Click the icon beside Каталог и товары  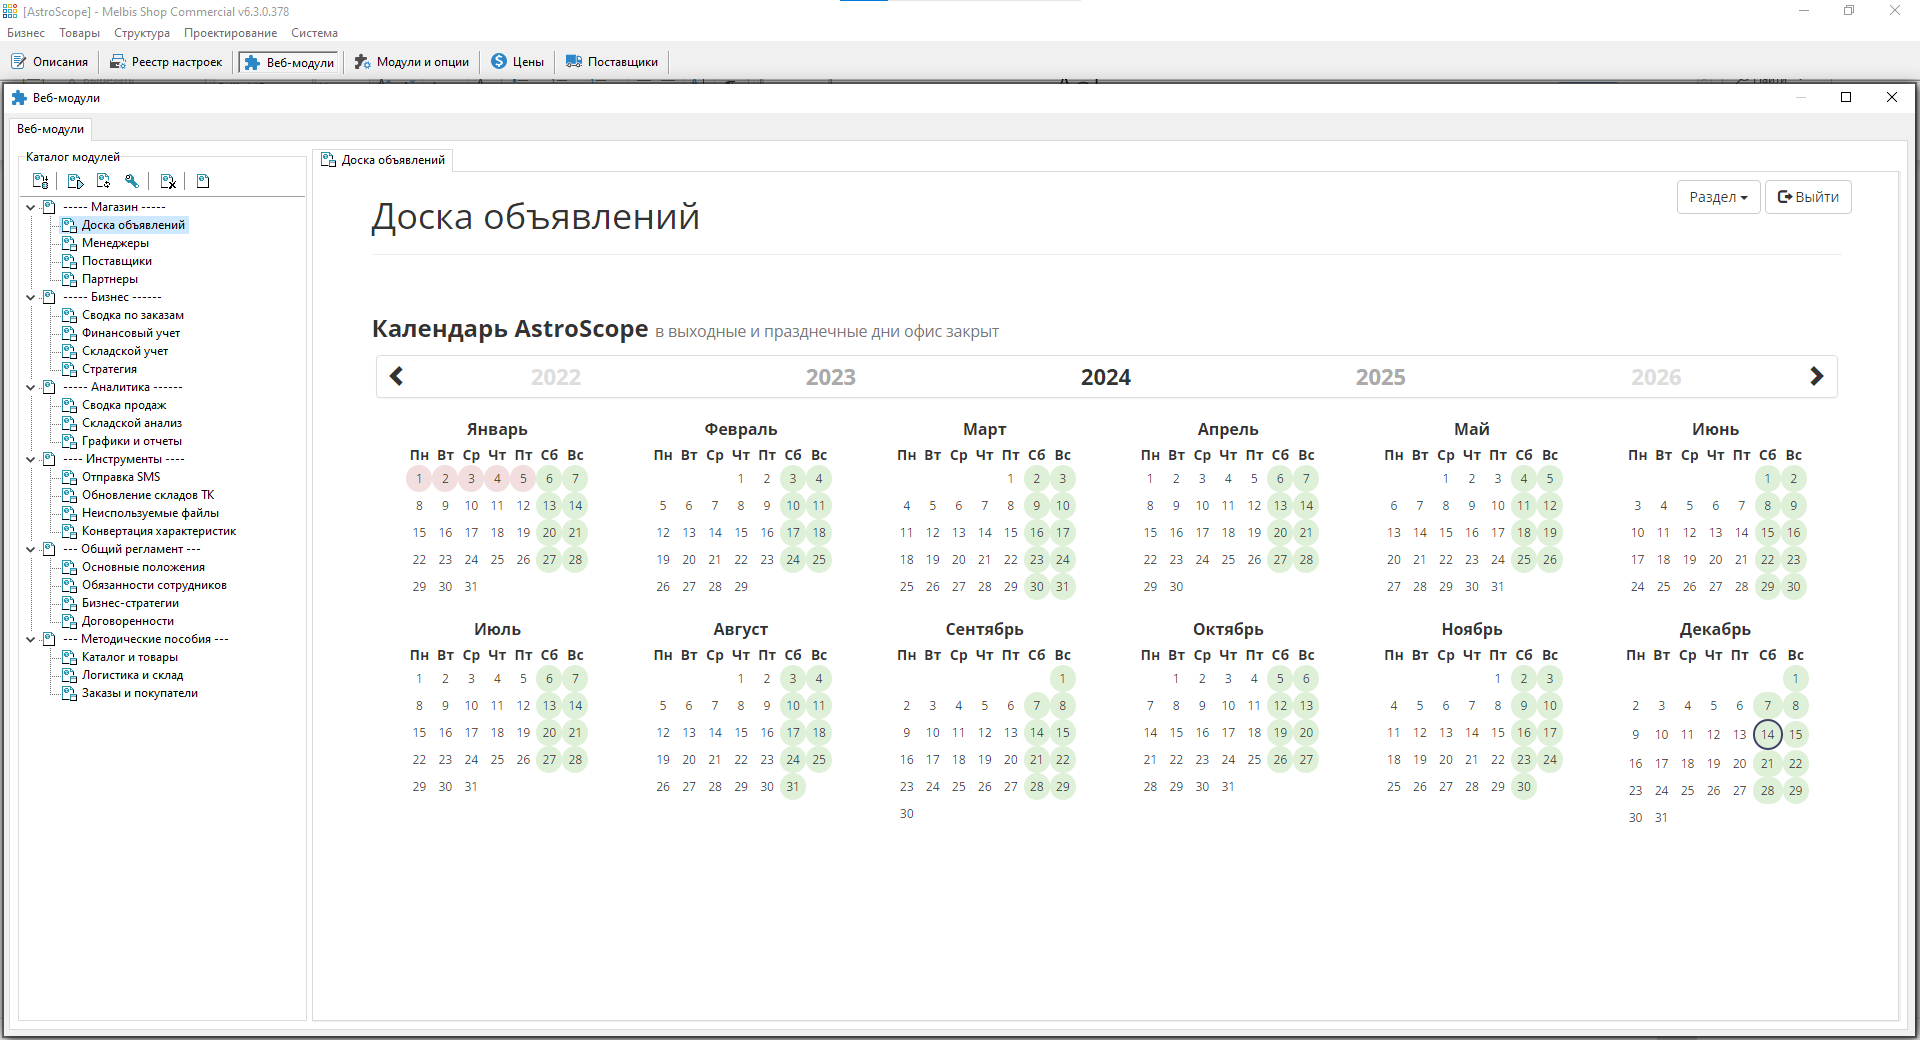tap(69, 657)
